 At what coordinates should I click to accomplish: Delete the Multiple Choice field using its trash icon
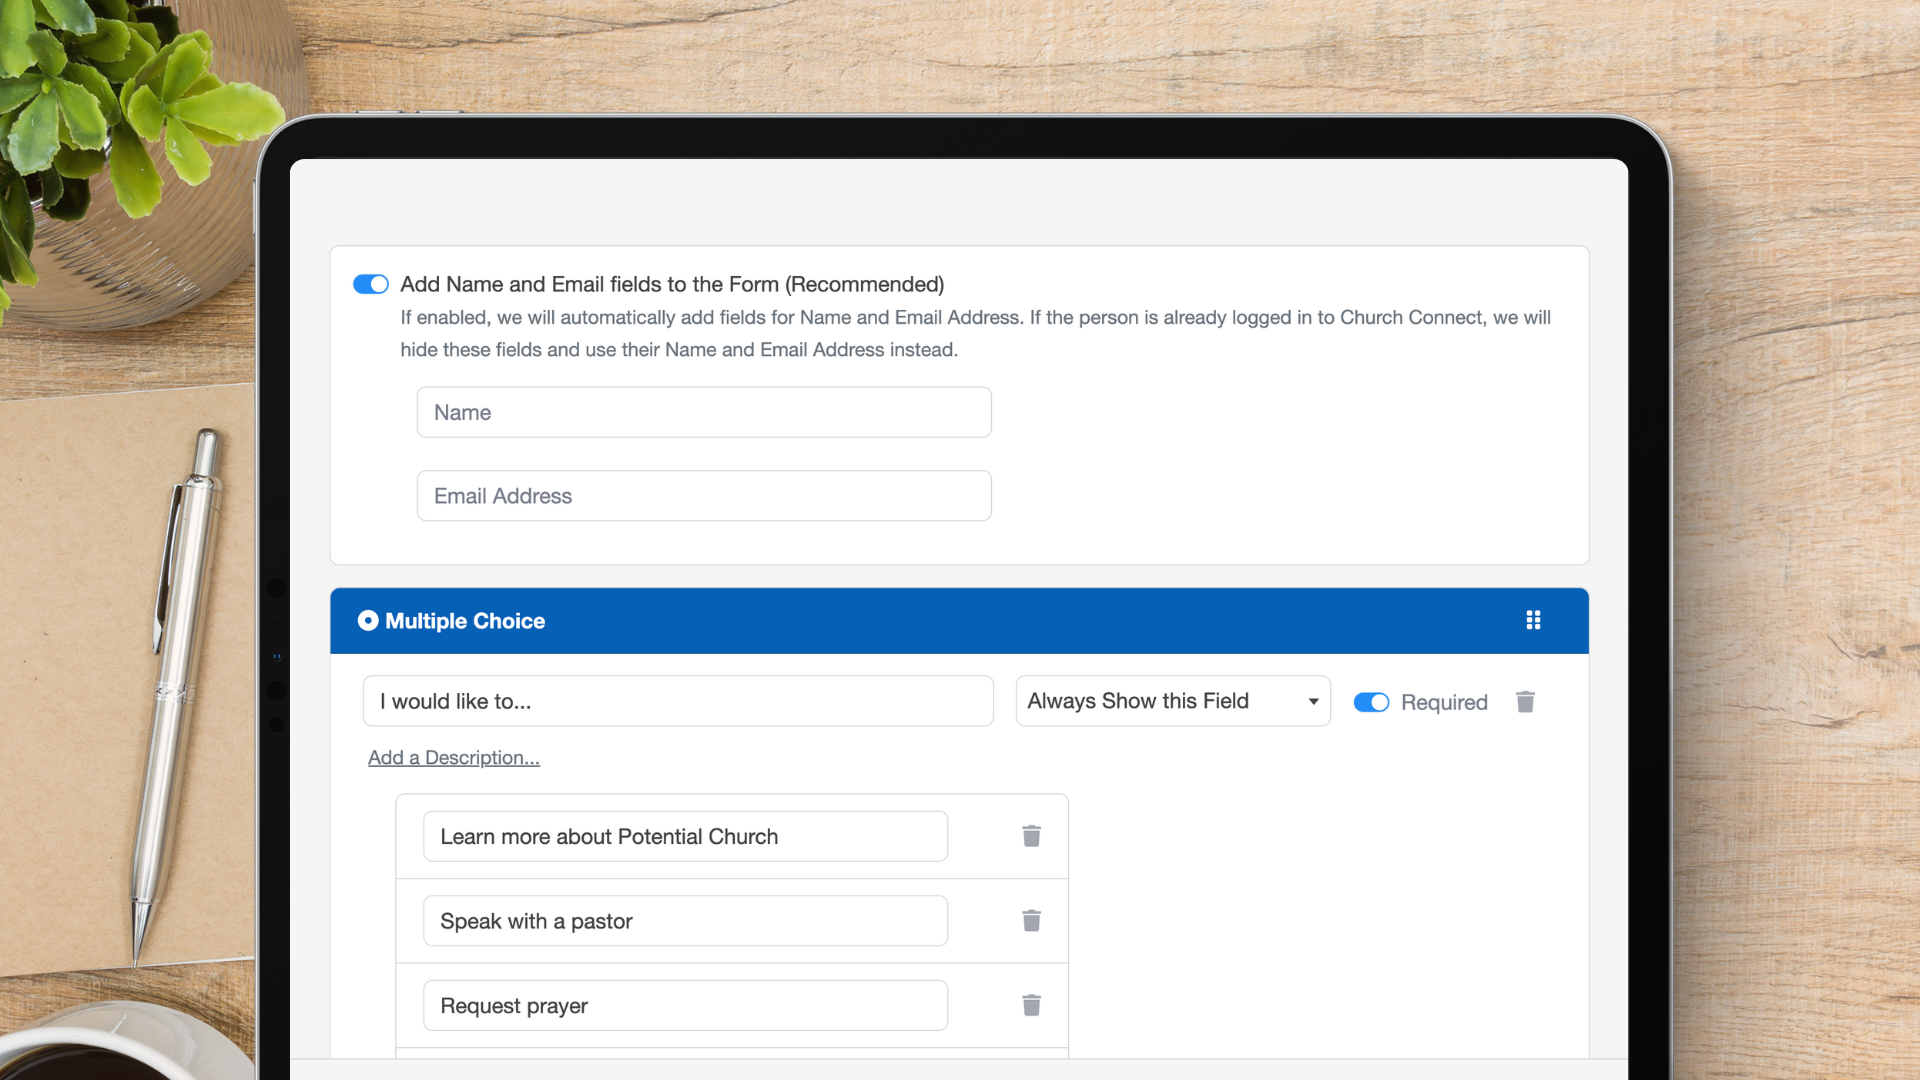click(1524, 701)
